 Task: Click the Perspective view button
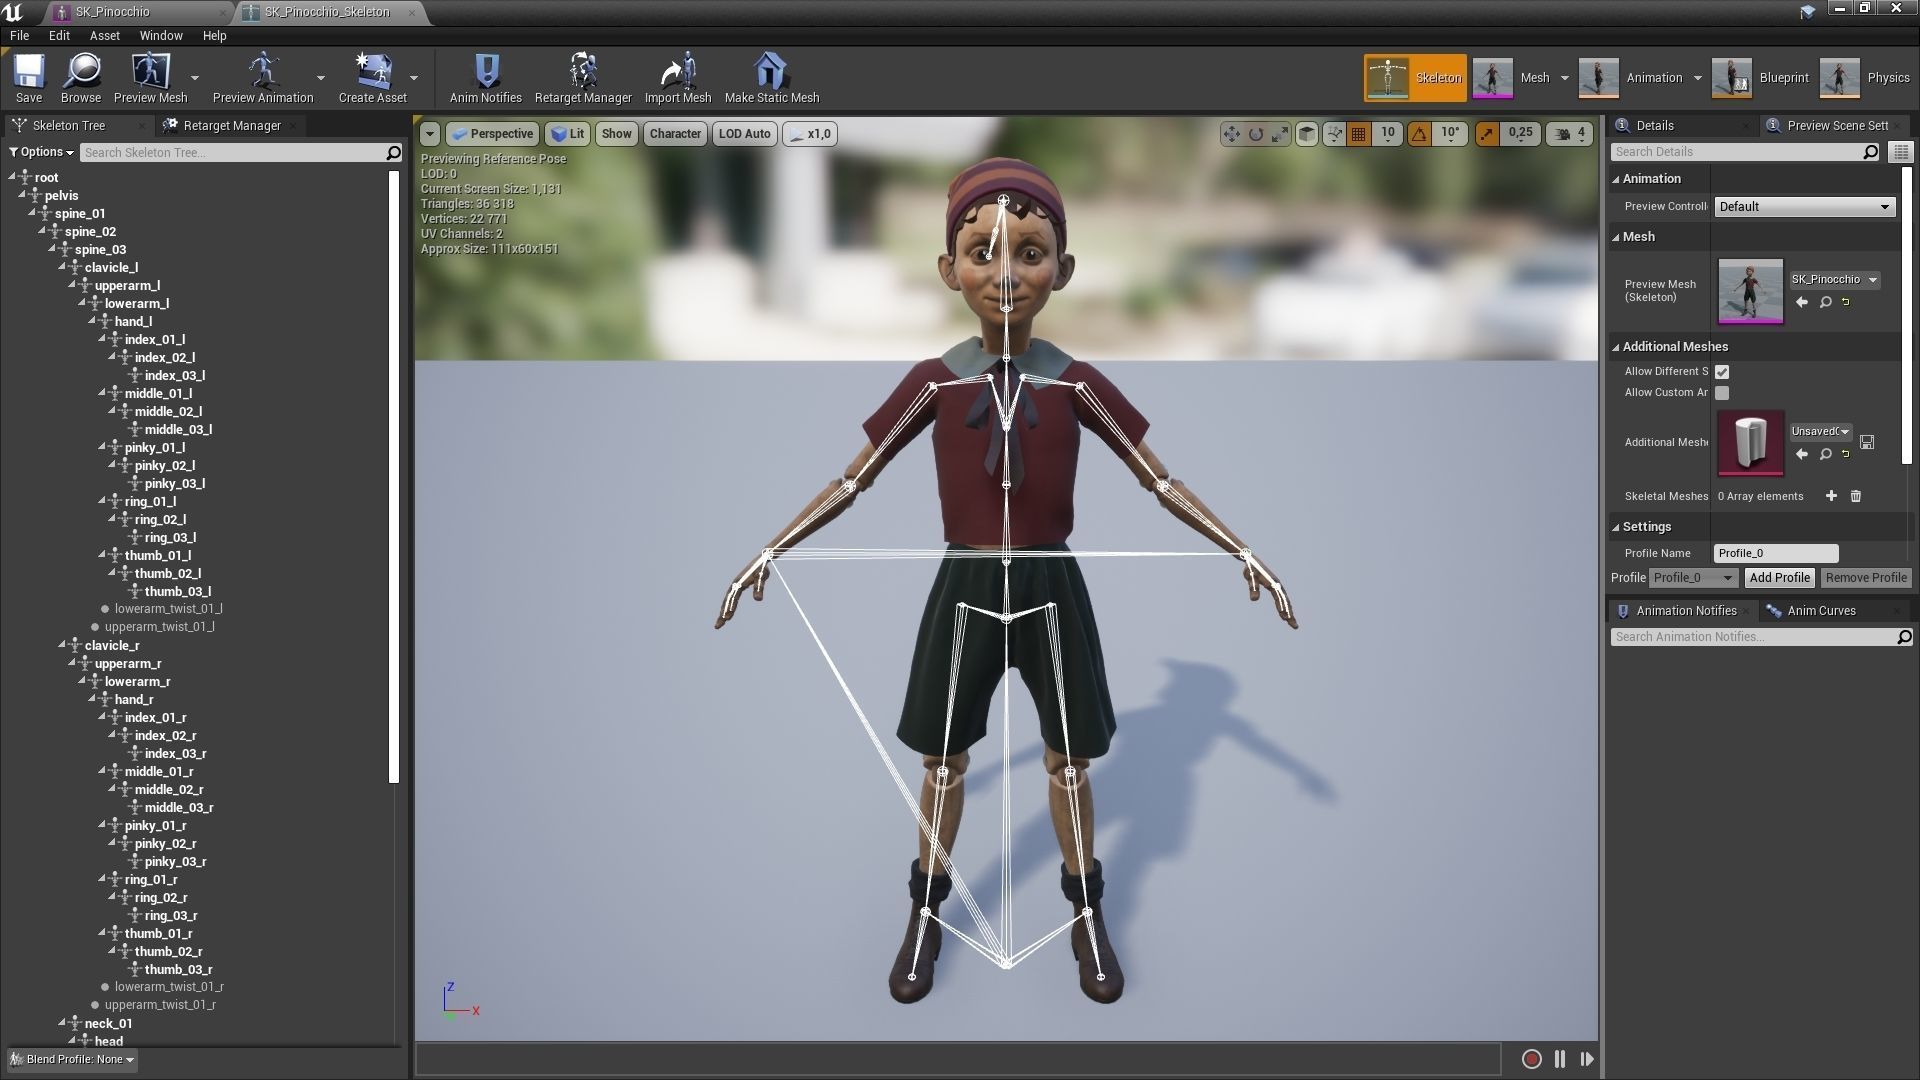pyautogui.click(x=492, y=134)
